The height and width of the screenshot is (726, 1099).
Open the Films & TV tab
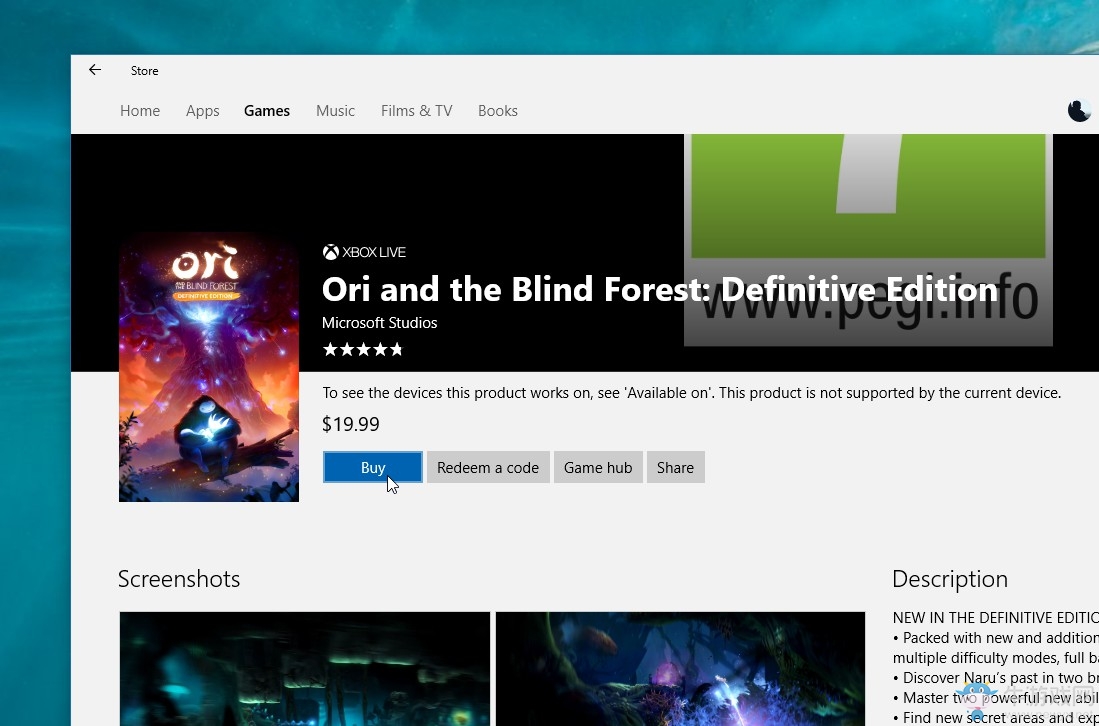click(x=416, y=111)
